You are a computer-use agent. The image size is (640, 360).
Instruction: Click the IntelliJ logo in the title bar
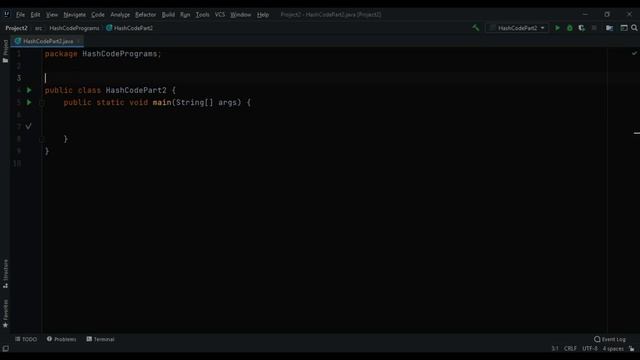coord(7,14)
